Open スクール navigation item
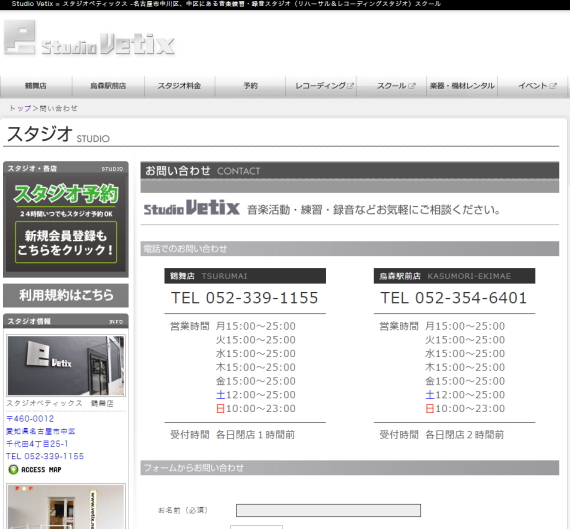Viewport: 570px width, 529px height. click(392, 86)
